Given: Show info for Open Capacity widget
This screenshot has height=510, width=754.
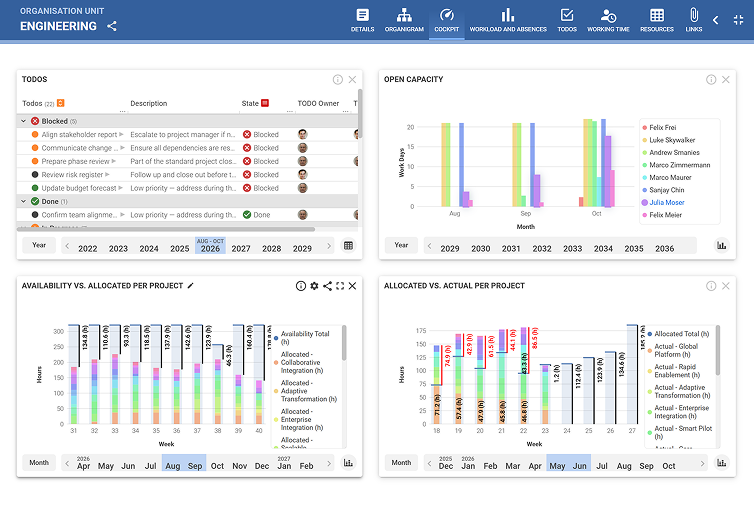Looking at the screenshot, I should pyautogui.click(x=711, y=79).
